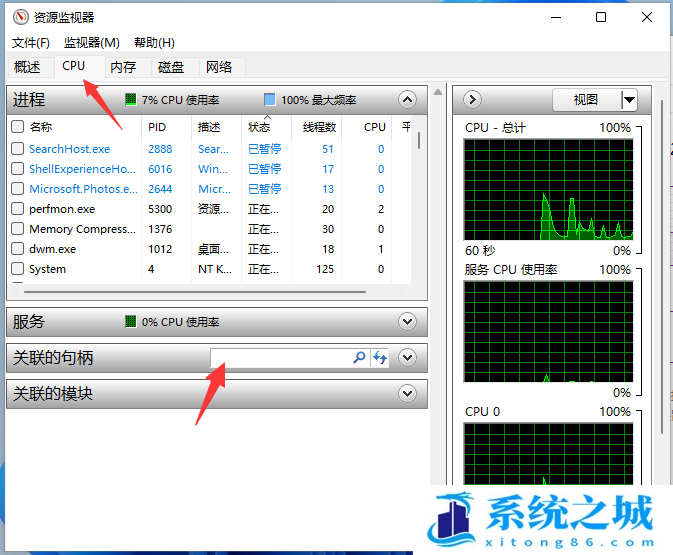Tick the SearchHost.exe checkbox
Screen dimensions: 673x555
tap(17, 149)
